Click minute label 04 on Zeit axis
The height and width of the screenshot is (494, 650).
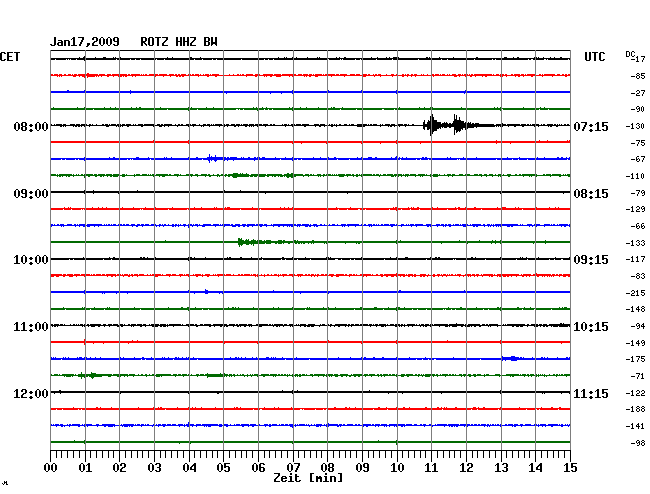(x=189, y=468)
